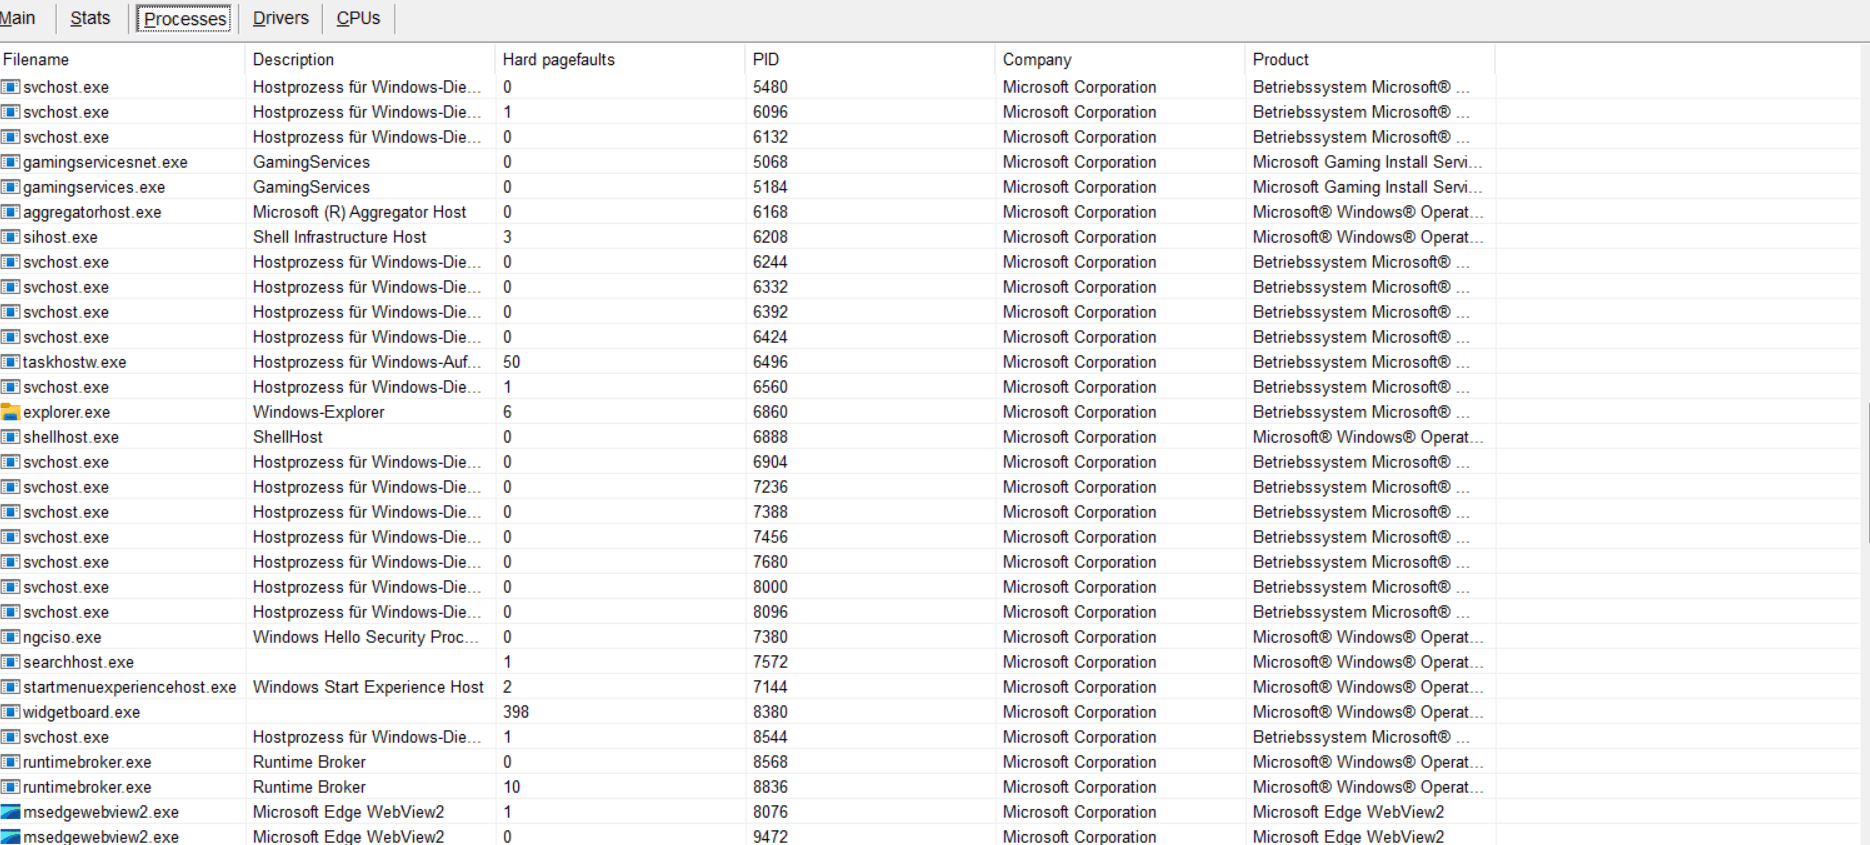1870x845 pixels.
Task: Click the ngciso.exe process icon
Action: pos(10,637)
